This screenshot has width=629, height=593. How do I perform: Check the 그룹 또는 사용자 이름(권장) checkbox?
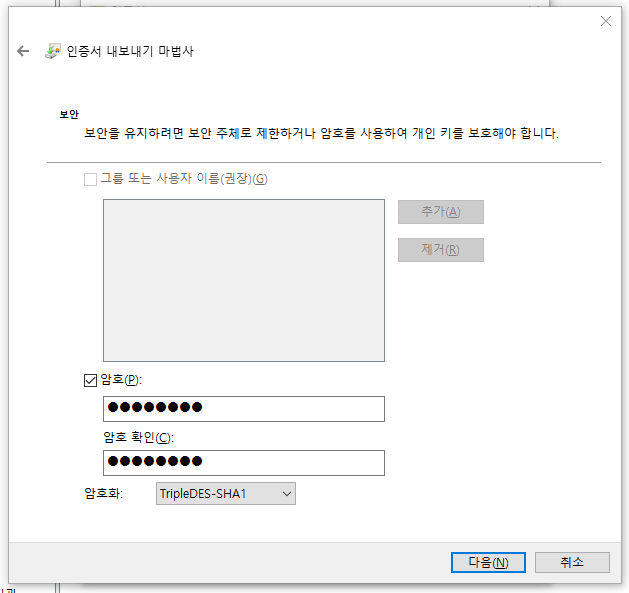click(x=91, y=179)
